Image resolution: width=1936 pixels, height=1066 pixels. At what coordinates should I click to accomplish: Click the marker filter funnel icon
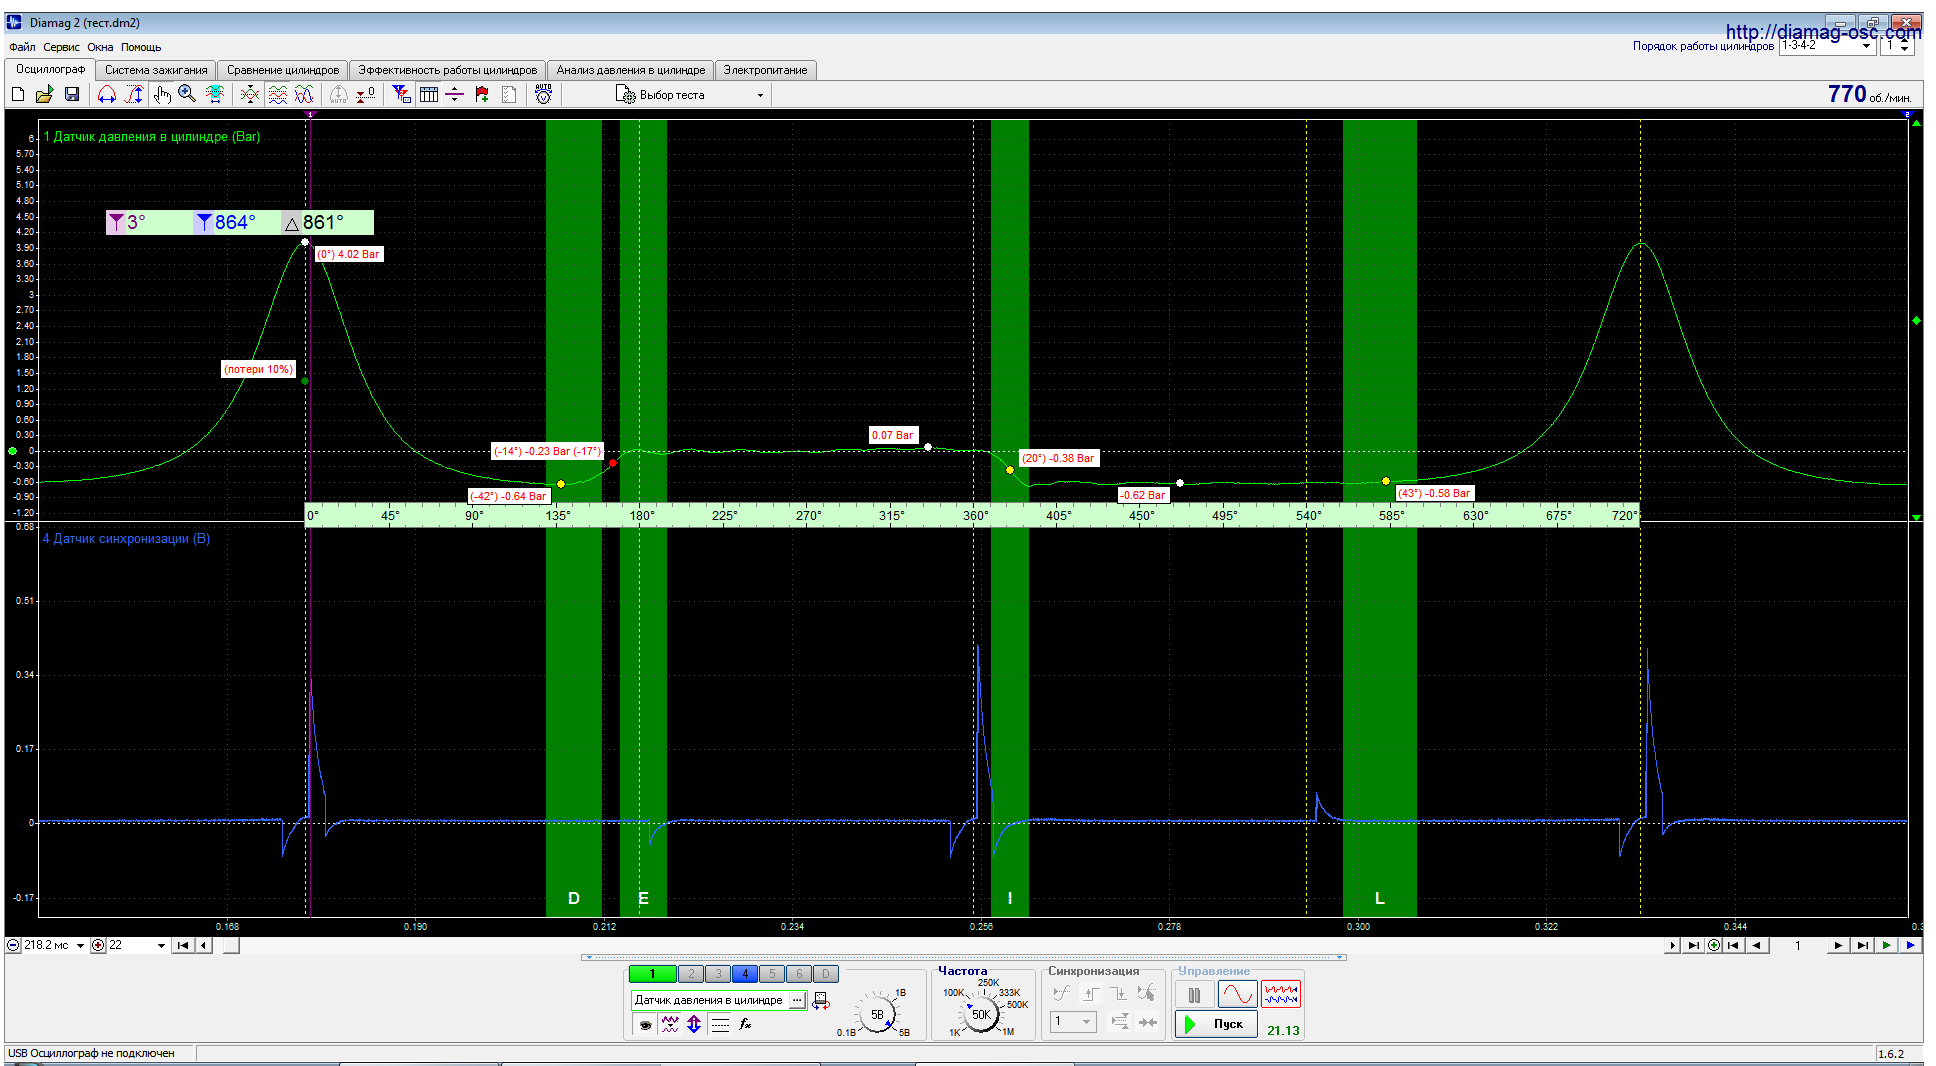401,94
